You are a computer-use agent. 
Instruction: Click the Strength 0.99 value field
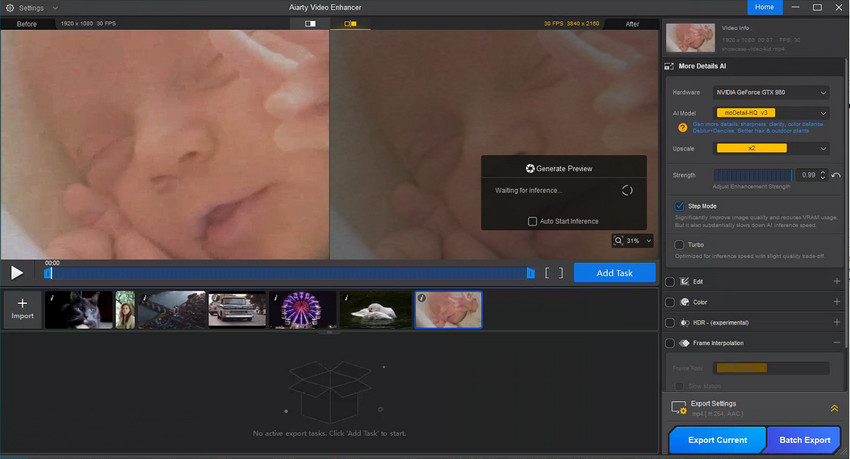pos(808,175)
